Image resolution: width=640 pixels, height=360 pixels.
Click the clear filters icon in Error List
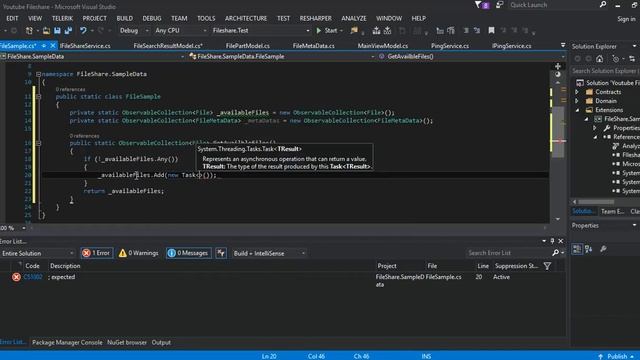(x=221, y=253)
